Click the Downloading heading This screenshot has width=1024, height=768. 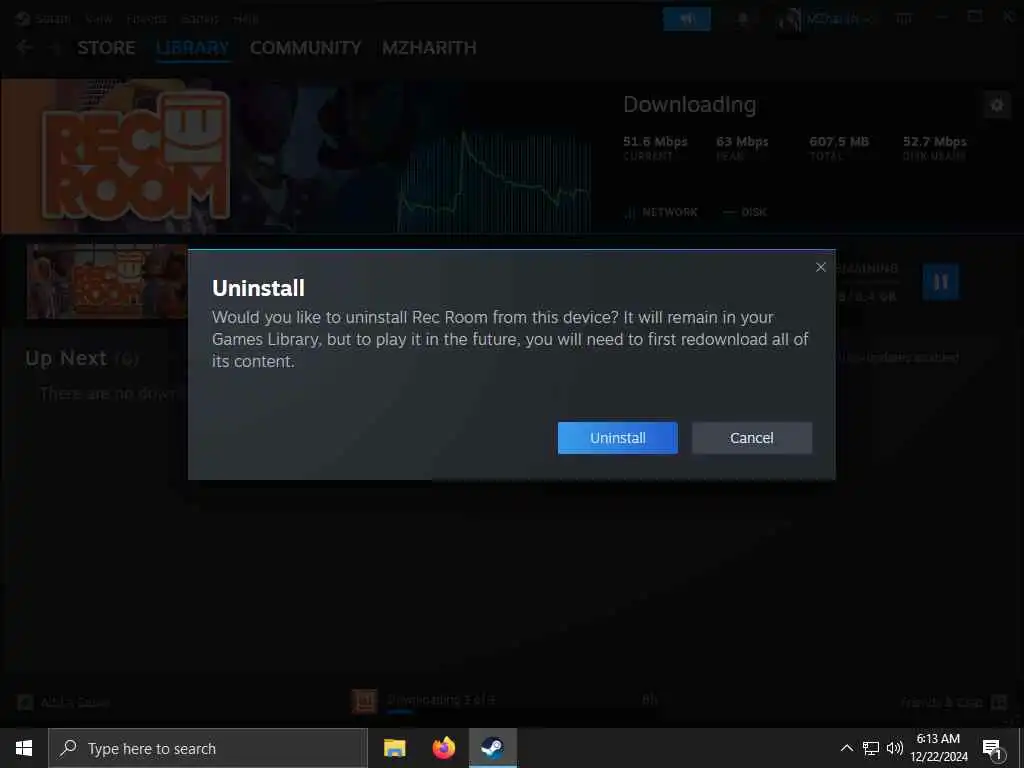click(x=690, y=104)
